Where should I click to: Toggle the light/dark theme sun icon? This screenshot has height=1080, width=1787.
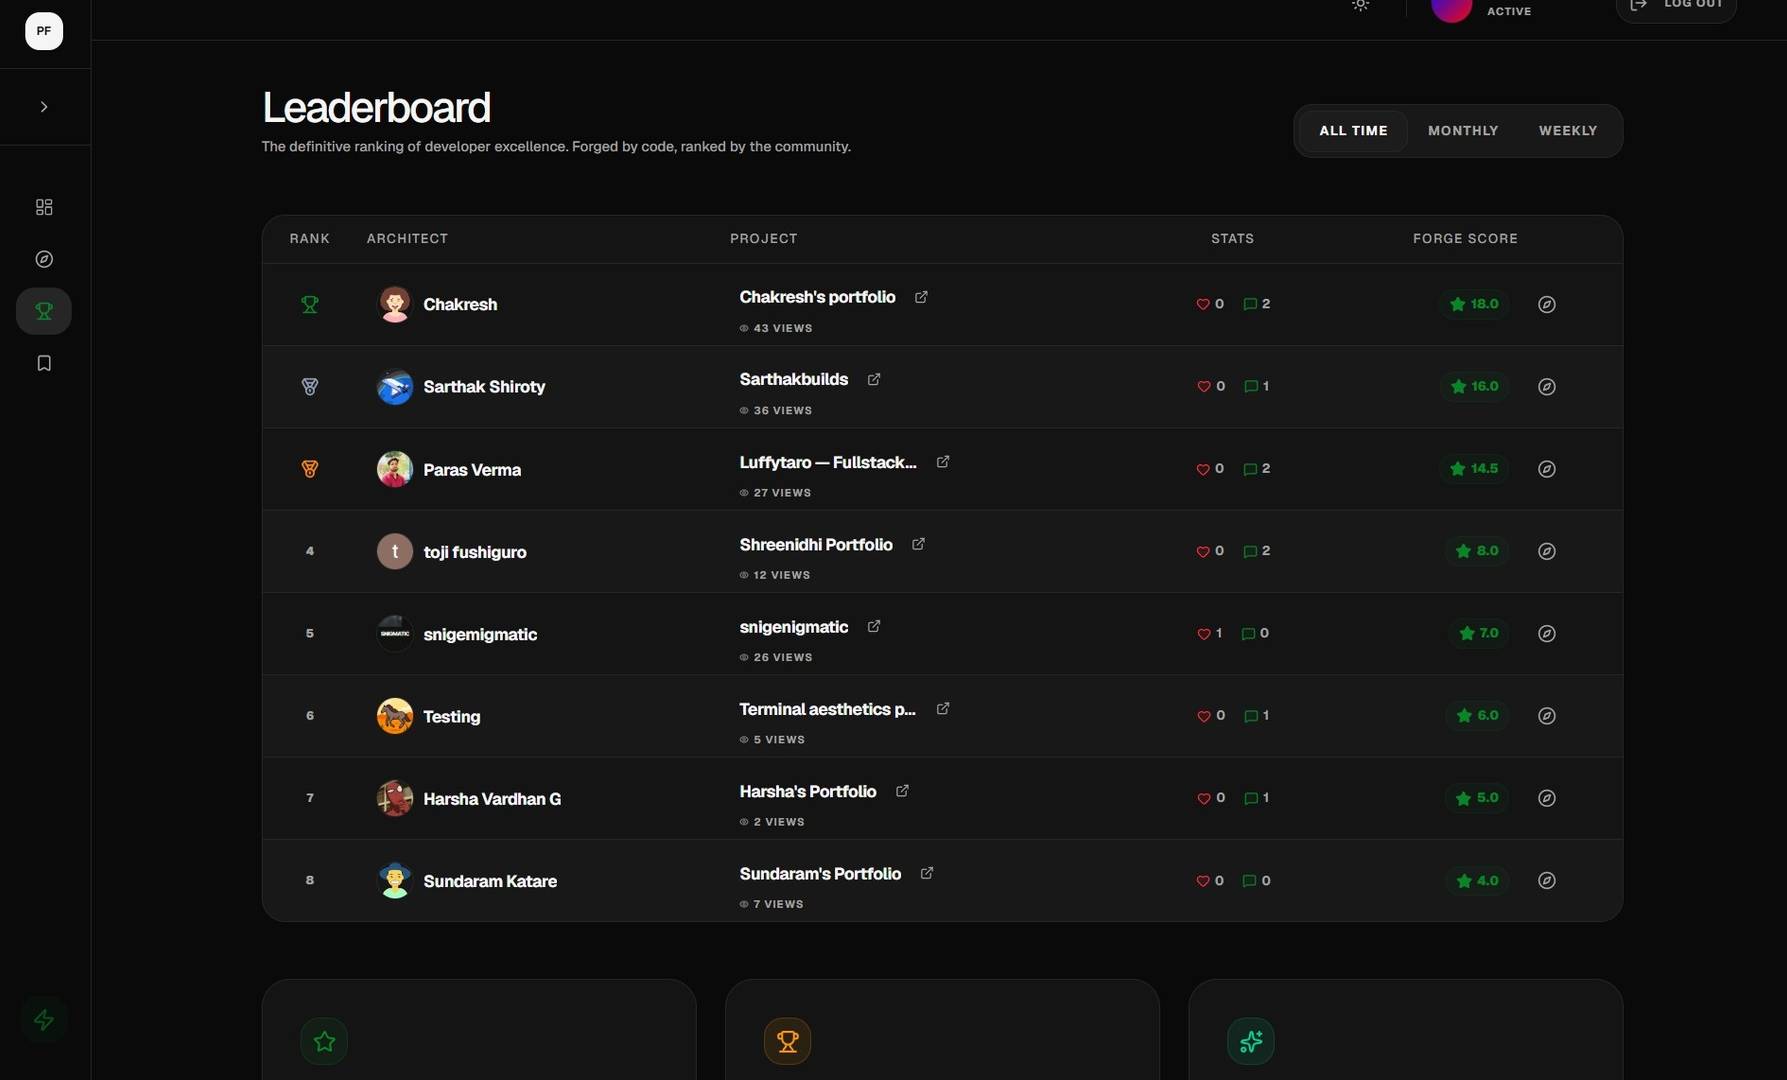click(x=1361, y=4)
